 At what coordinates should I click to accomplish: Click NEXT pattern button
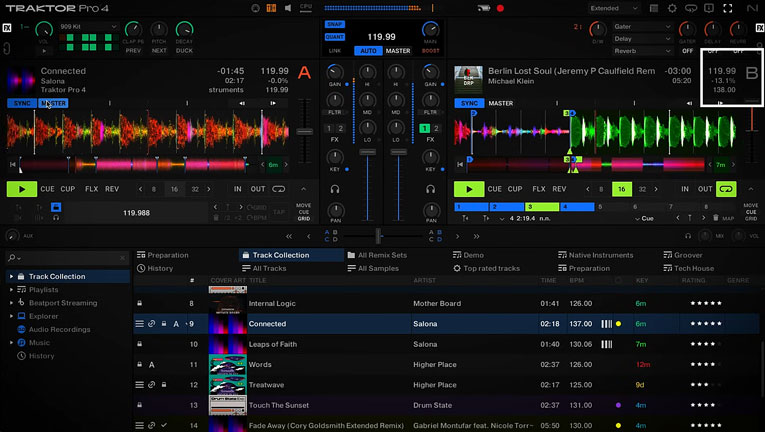[x=159, y=51]
